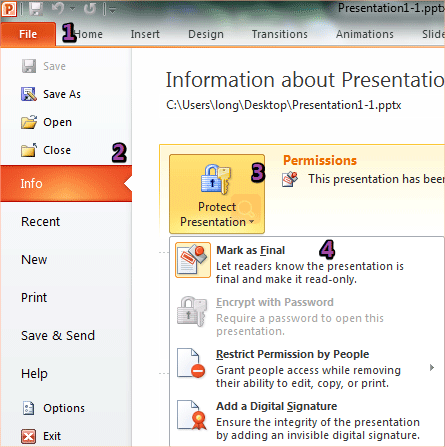Open Customize Quick Access Toolbar dropdown
The width and height of the screenshot is (445, 447).
point(112,10)
